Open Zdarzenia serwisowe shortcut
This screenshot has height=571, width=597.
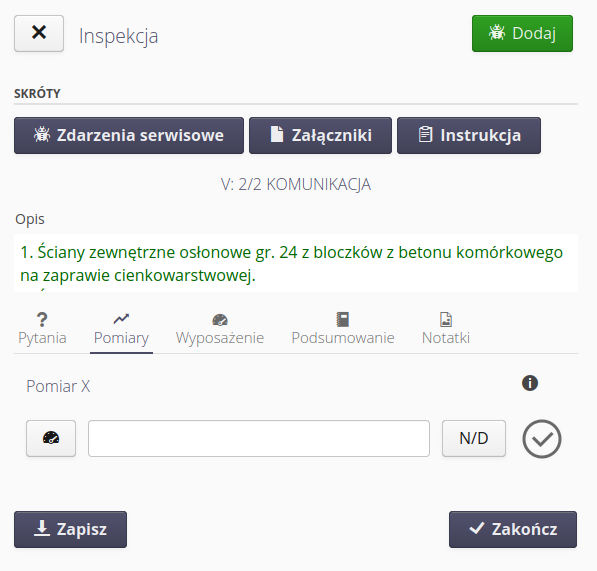point(129,136)
